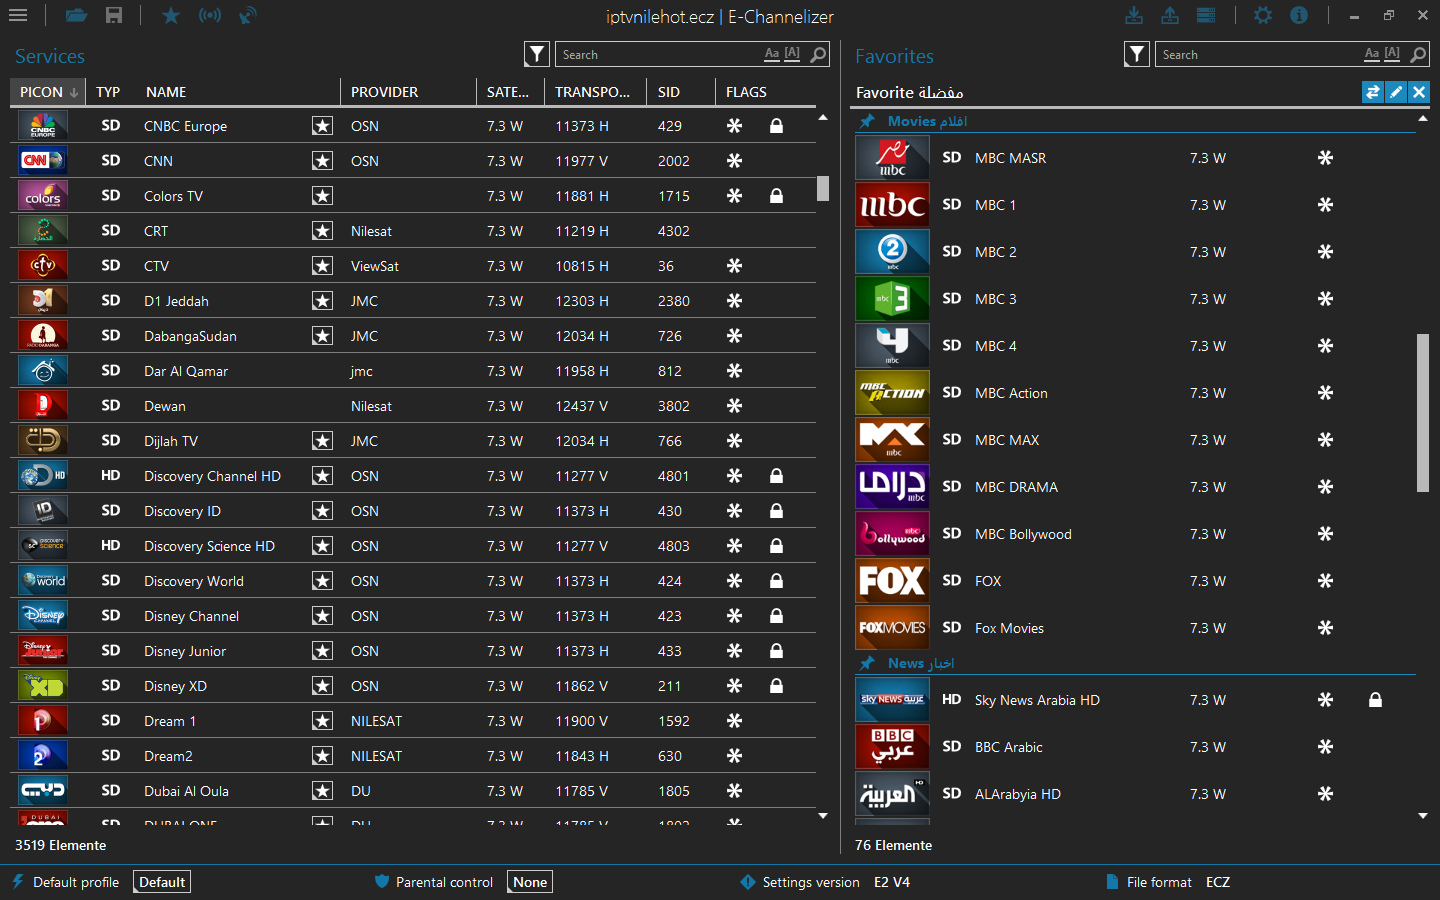
Task: Click the Favorites list scroll down arrow
Action: click(x=1423, y=816)
